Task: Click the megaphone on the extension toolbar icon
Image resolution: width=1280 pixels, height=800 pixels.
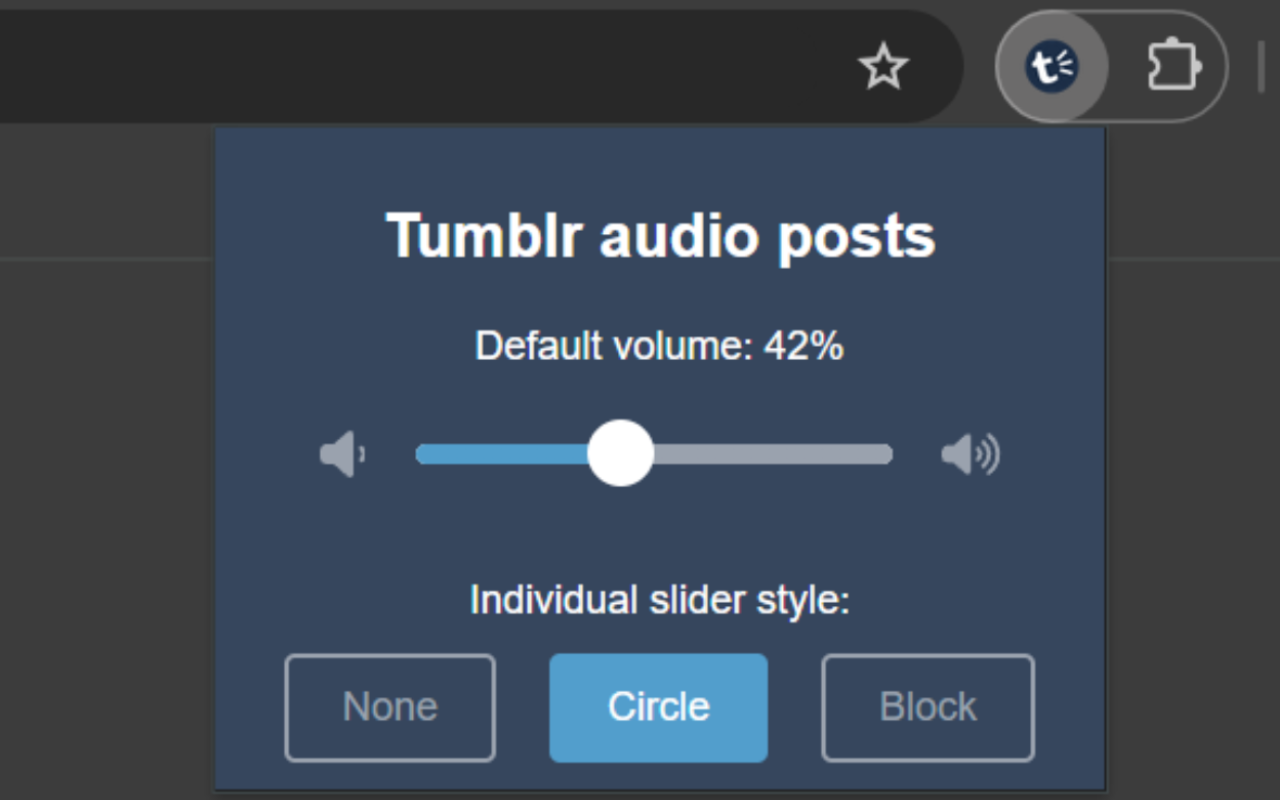Action: coord(1052,64)
